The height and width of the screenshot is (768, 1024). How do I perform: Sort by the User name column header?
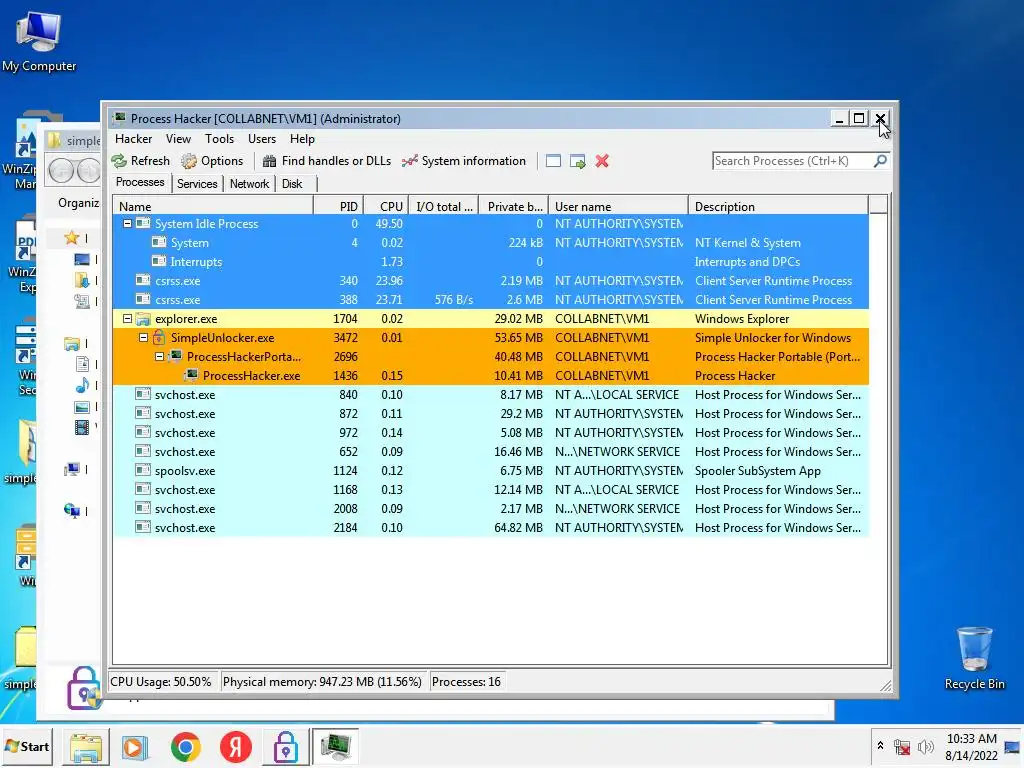coord(618,206)
